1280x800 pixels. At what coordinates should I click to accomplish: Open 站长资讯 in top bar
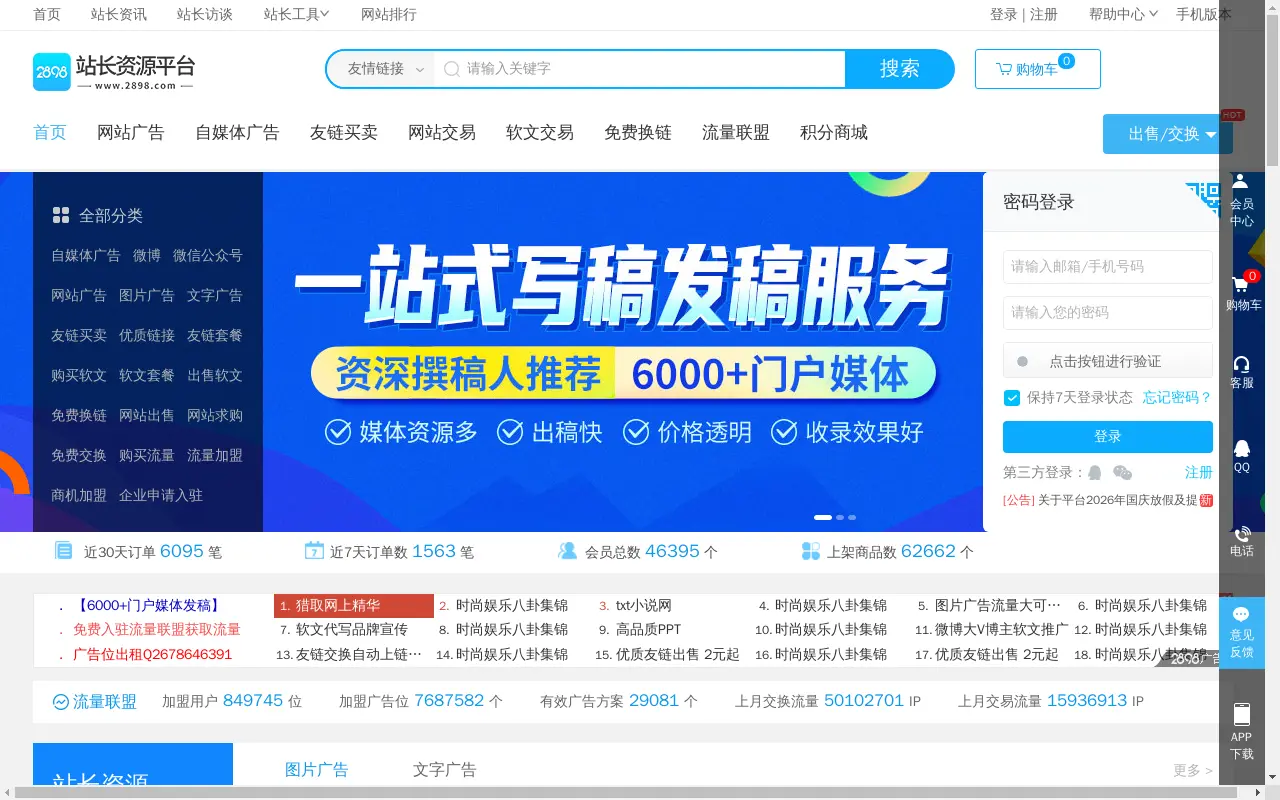pyautogui.click(x=118, y=14)
